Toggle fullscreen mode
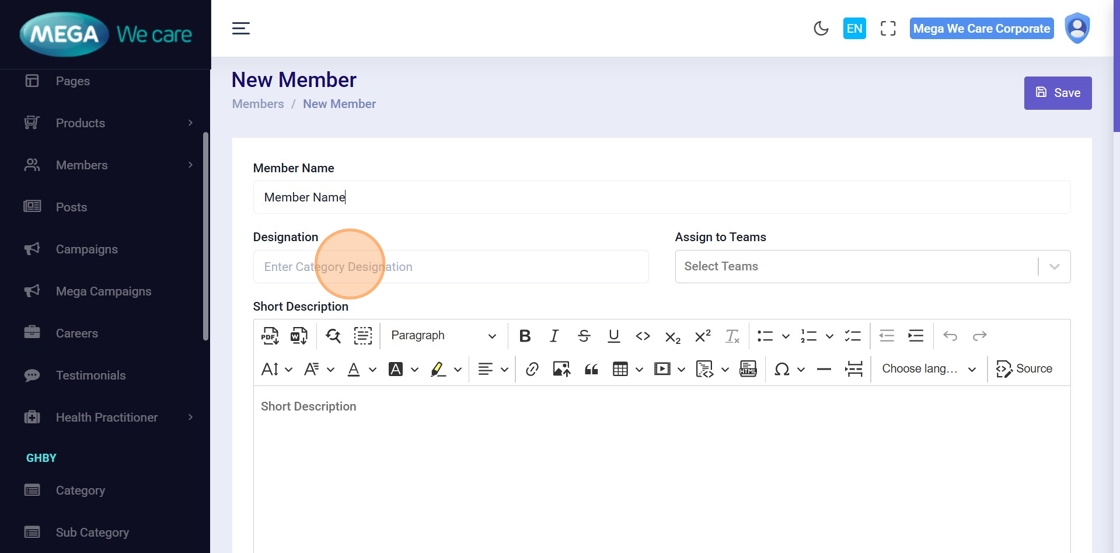Image resolution: width=1120 pixels, height=553 pixels. [x=888, y=29]
